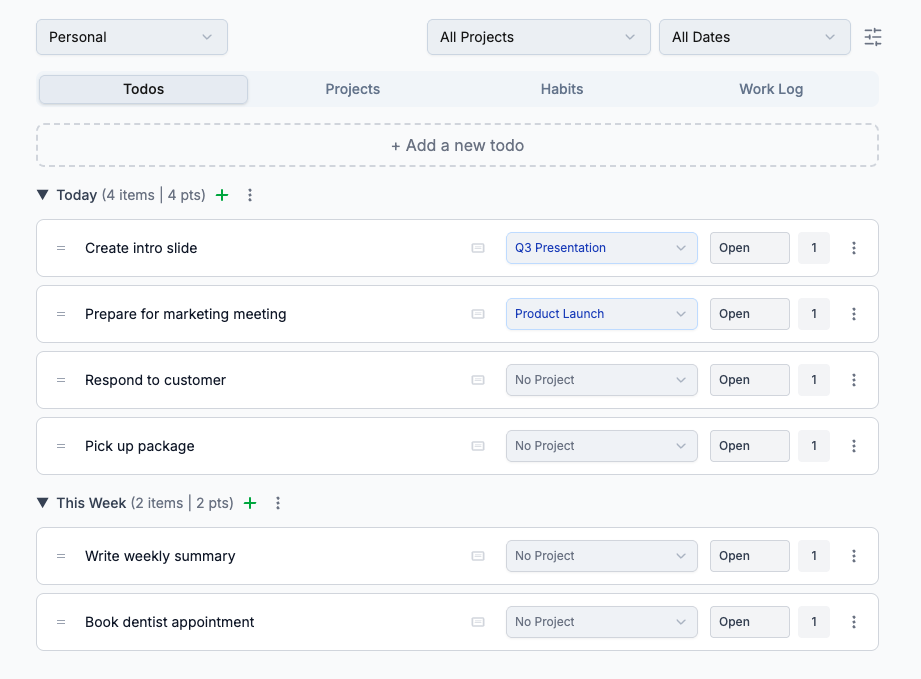Image resolution: width=921 pixels, height=679 pixels.
Task: Toggle Open status on Prepare for marketing meeting
Action: click(749, 314)
